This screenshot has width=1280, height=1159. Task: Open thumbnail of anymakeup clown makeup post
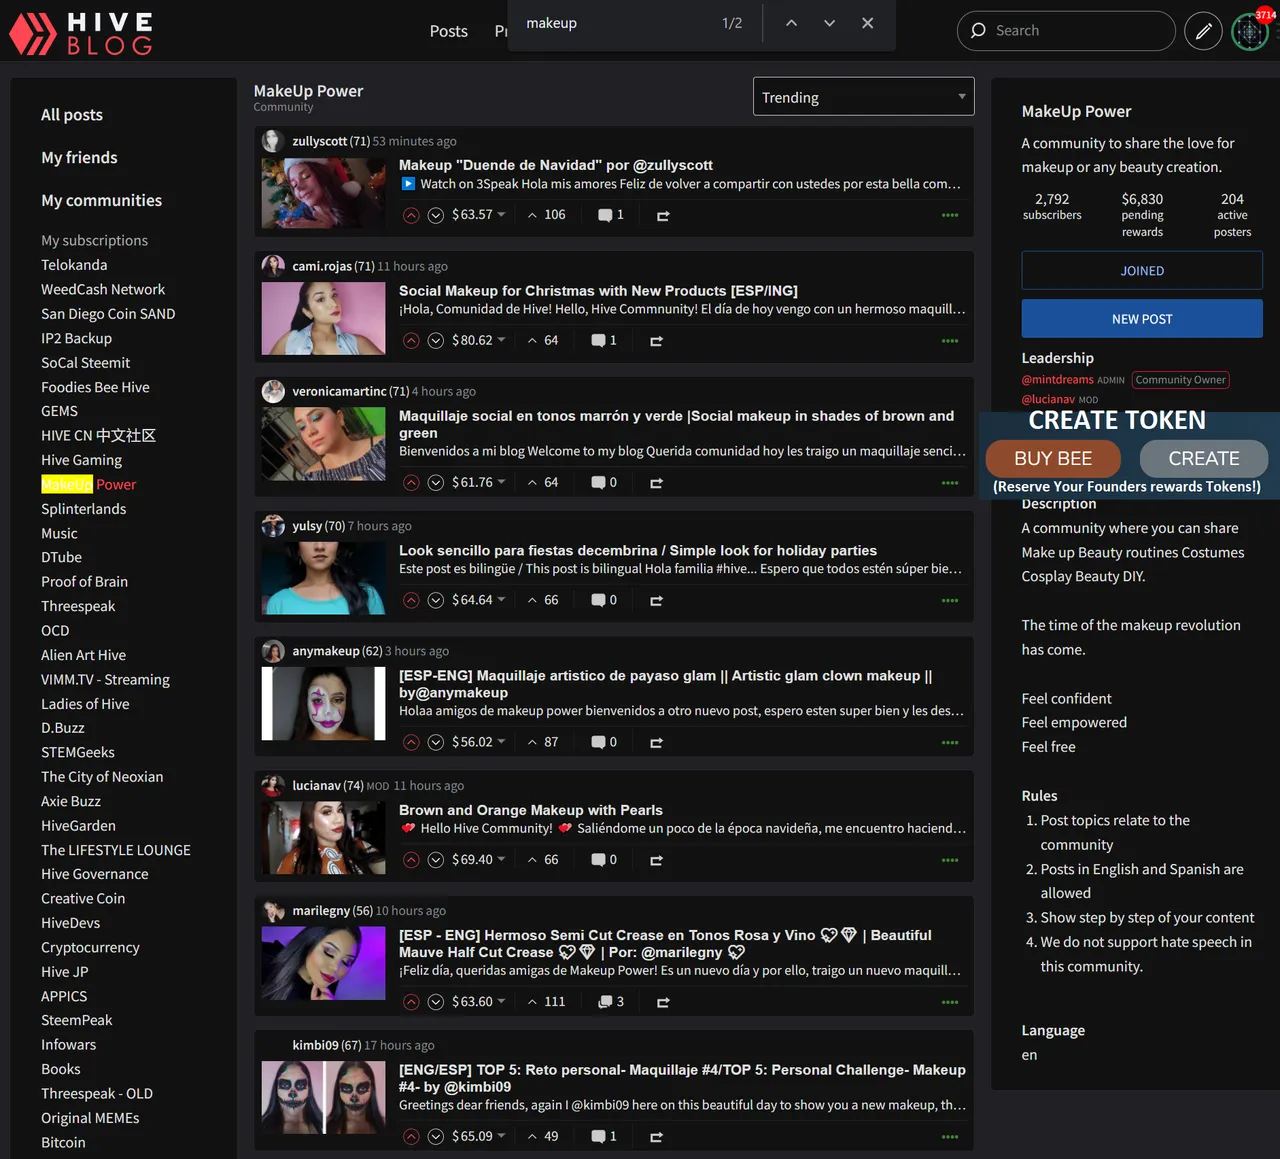[x=323, y=704]
